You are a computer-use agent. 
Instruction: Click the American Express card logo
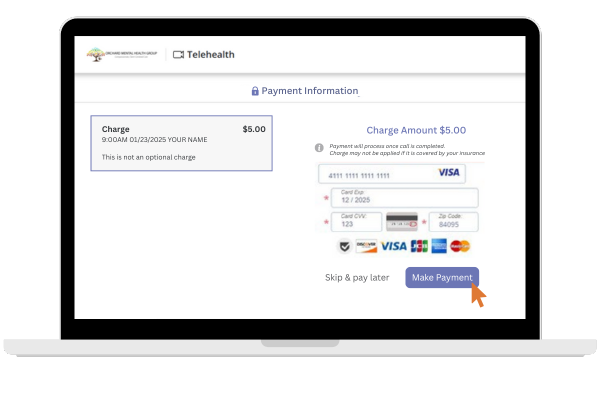(439, 246)
